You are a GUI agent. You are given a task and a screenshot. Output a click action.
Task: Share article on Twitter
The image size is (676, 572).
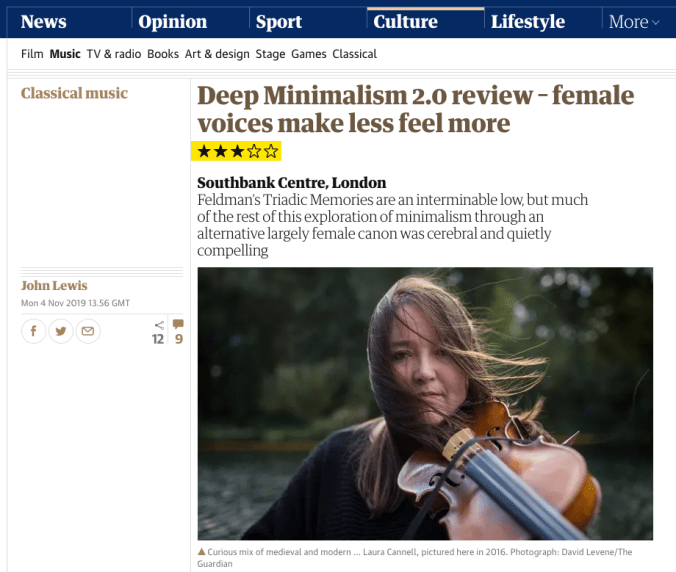(x=61, y=330)
